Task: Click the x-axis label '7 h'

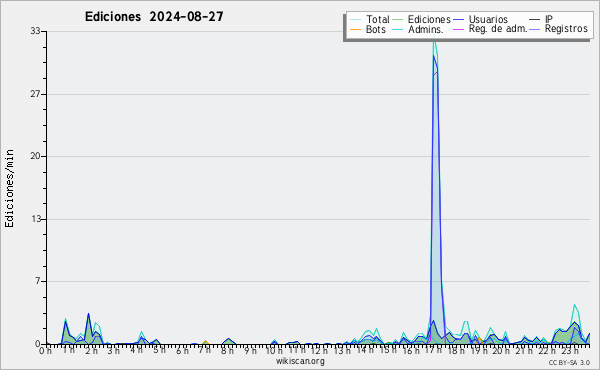Action: (204, 350)
